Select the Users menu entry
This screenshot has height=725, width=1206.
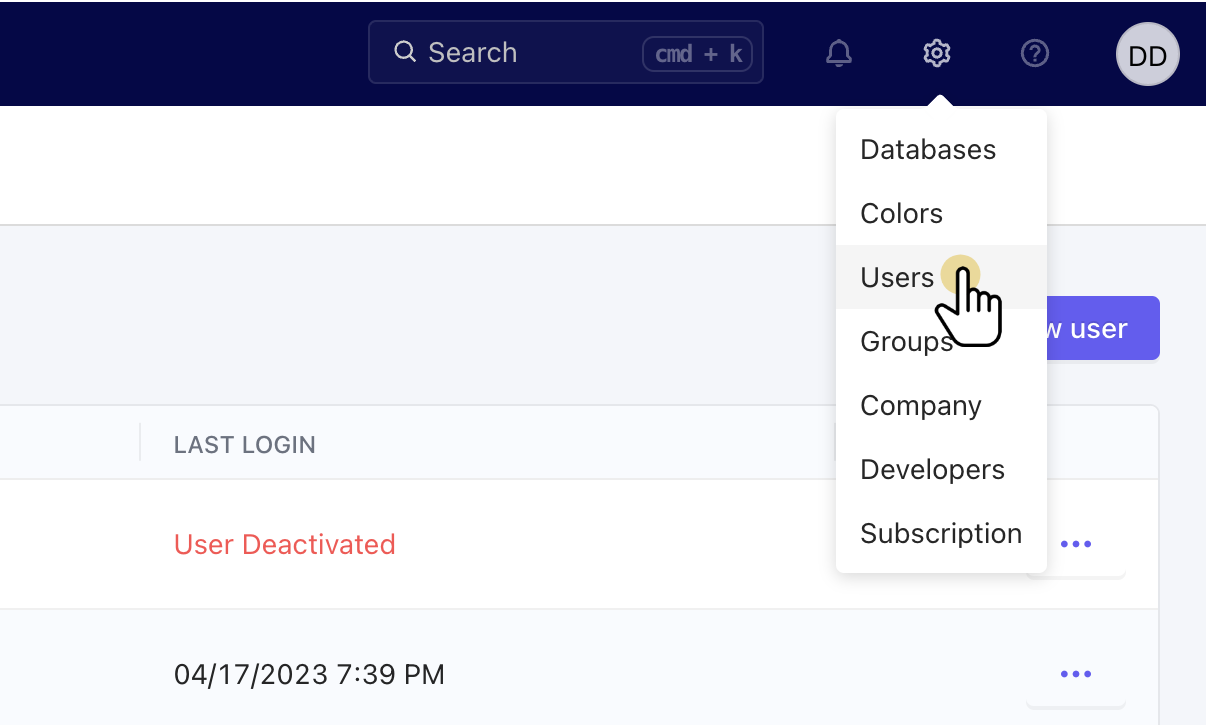[897, 278]
